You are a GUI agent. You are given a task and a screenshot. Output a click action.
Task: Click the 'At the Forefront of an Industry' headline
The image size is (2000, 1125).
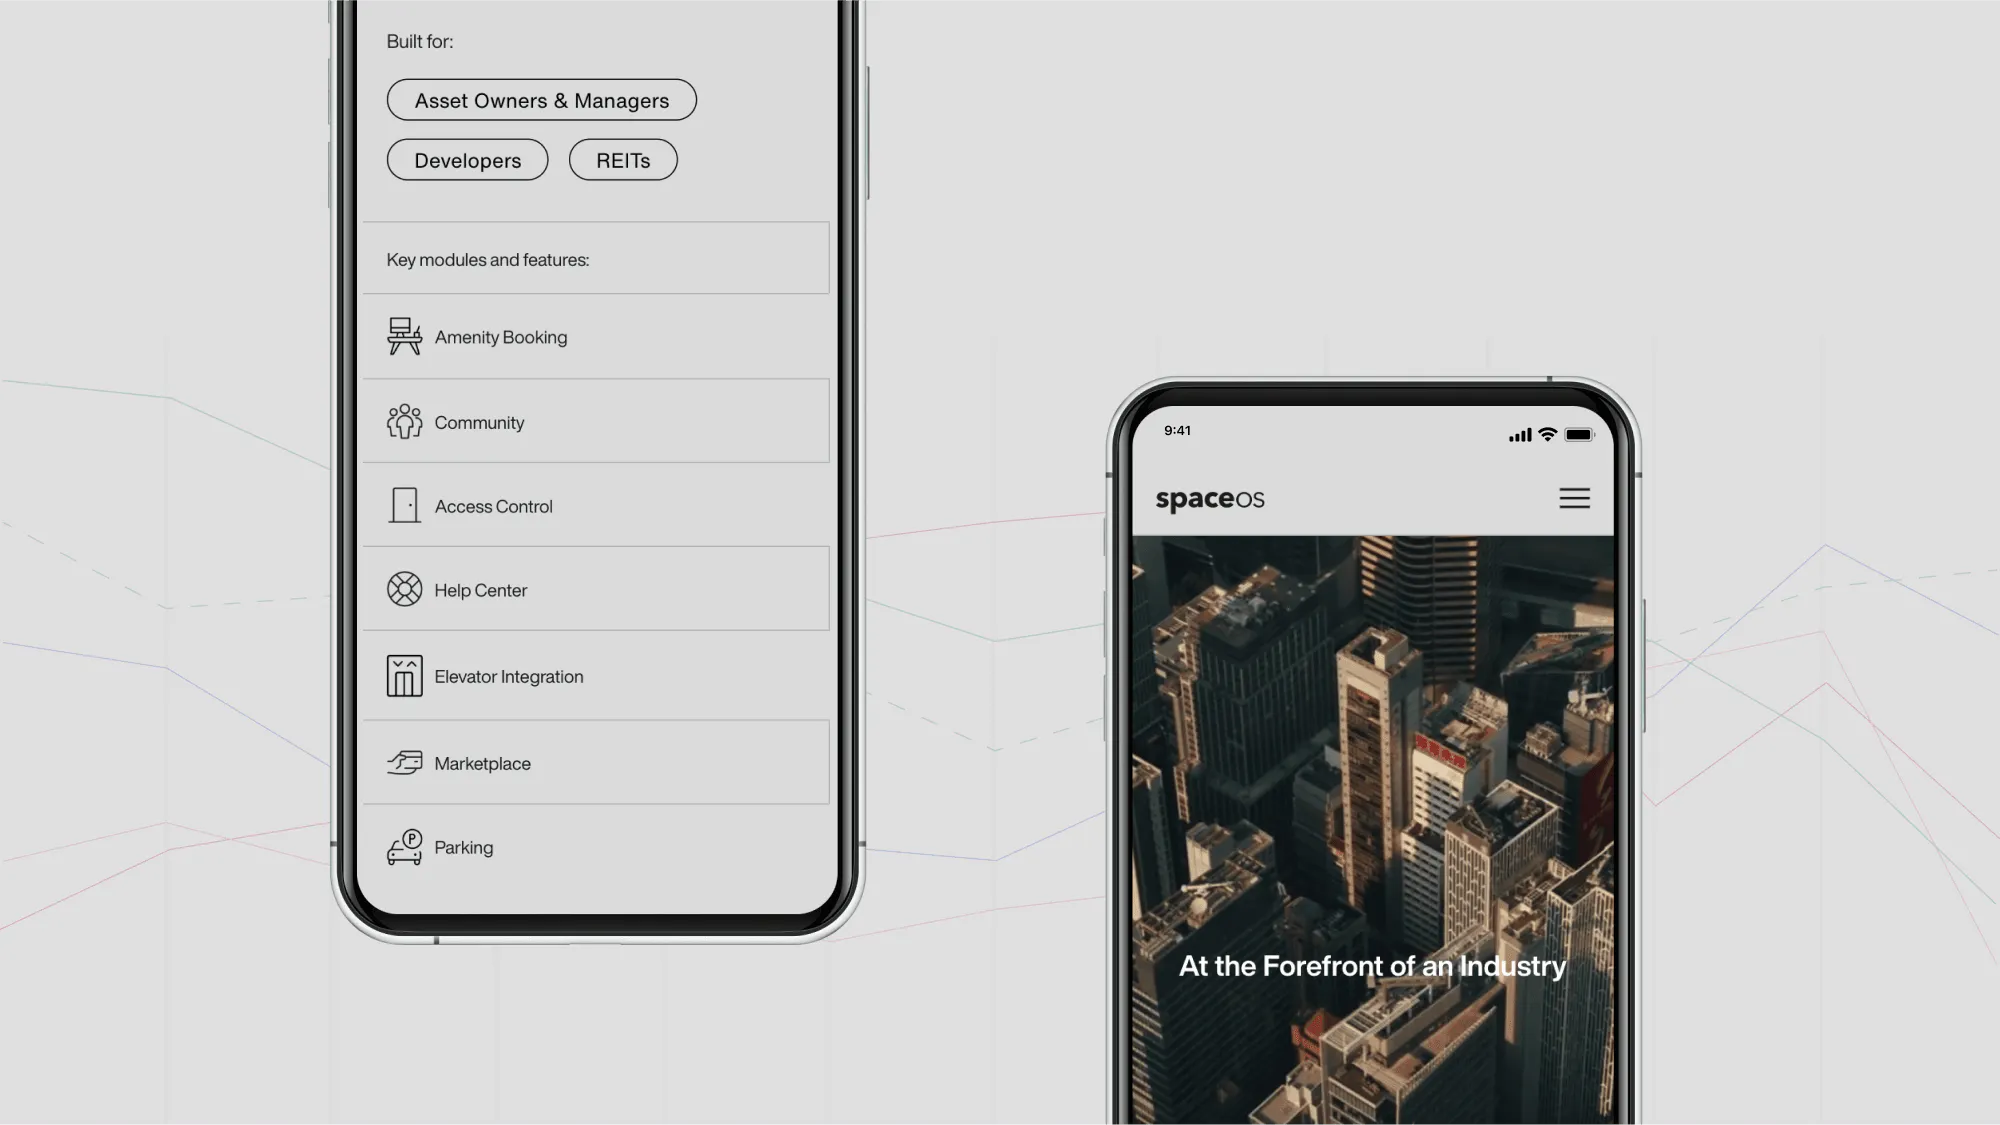point(1372,966)
